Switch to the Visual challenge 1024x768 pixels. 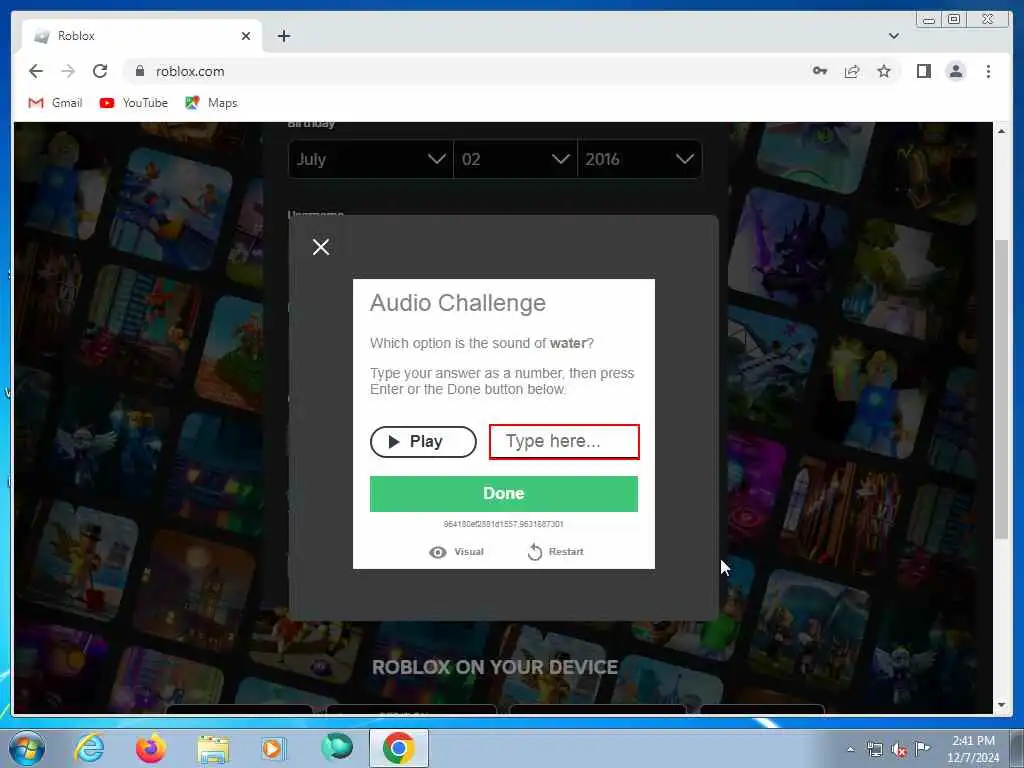[x=456, y=552]
